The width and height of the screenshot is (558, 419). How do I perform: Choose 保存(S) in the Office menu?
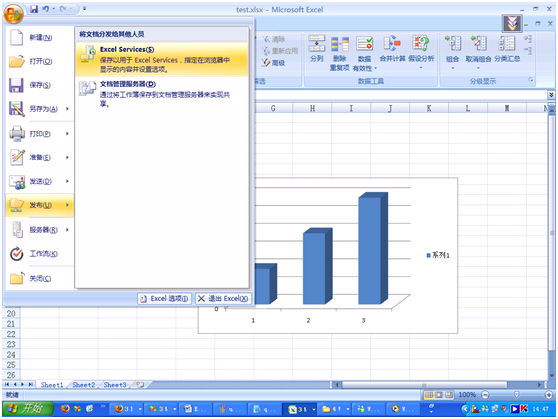39,85
